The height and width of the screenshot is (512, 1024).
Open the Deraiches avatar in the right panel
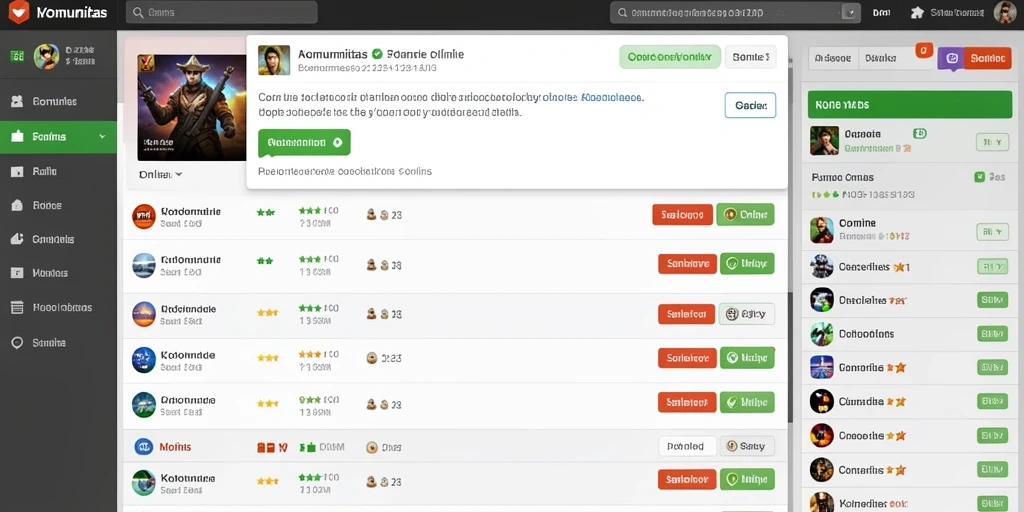tap(822, 300)
